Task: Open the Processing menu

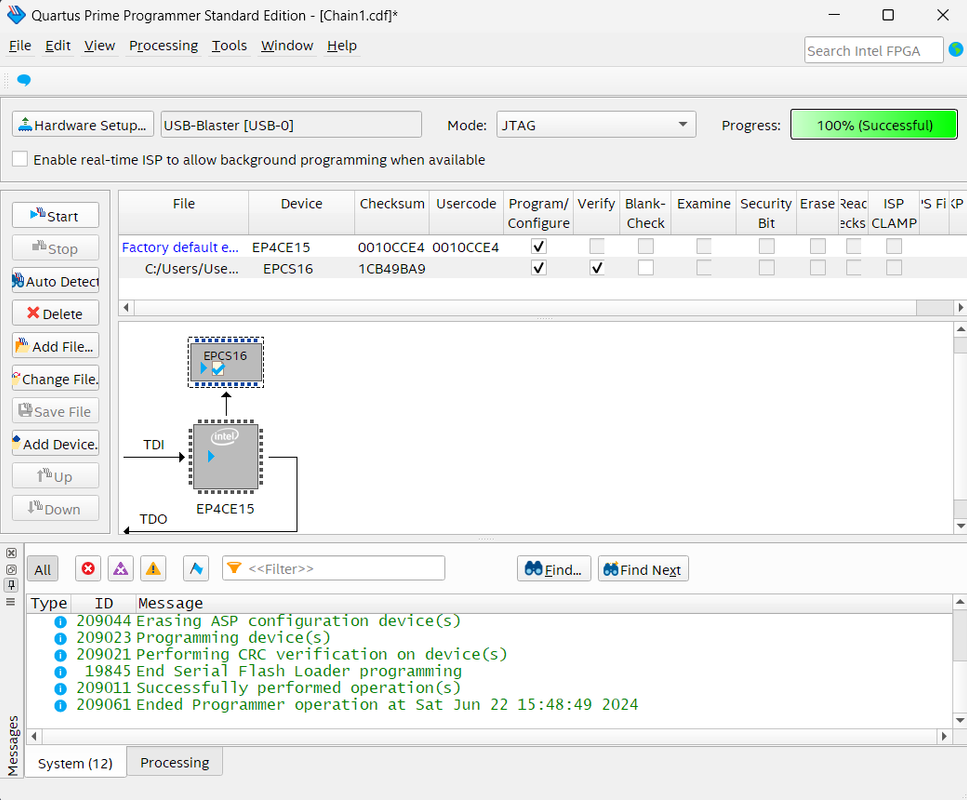Action: (x=163, y=46)
